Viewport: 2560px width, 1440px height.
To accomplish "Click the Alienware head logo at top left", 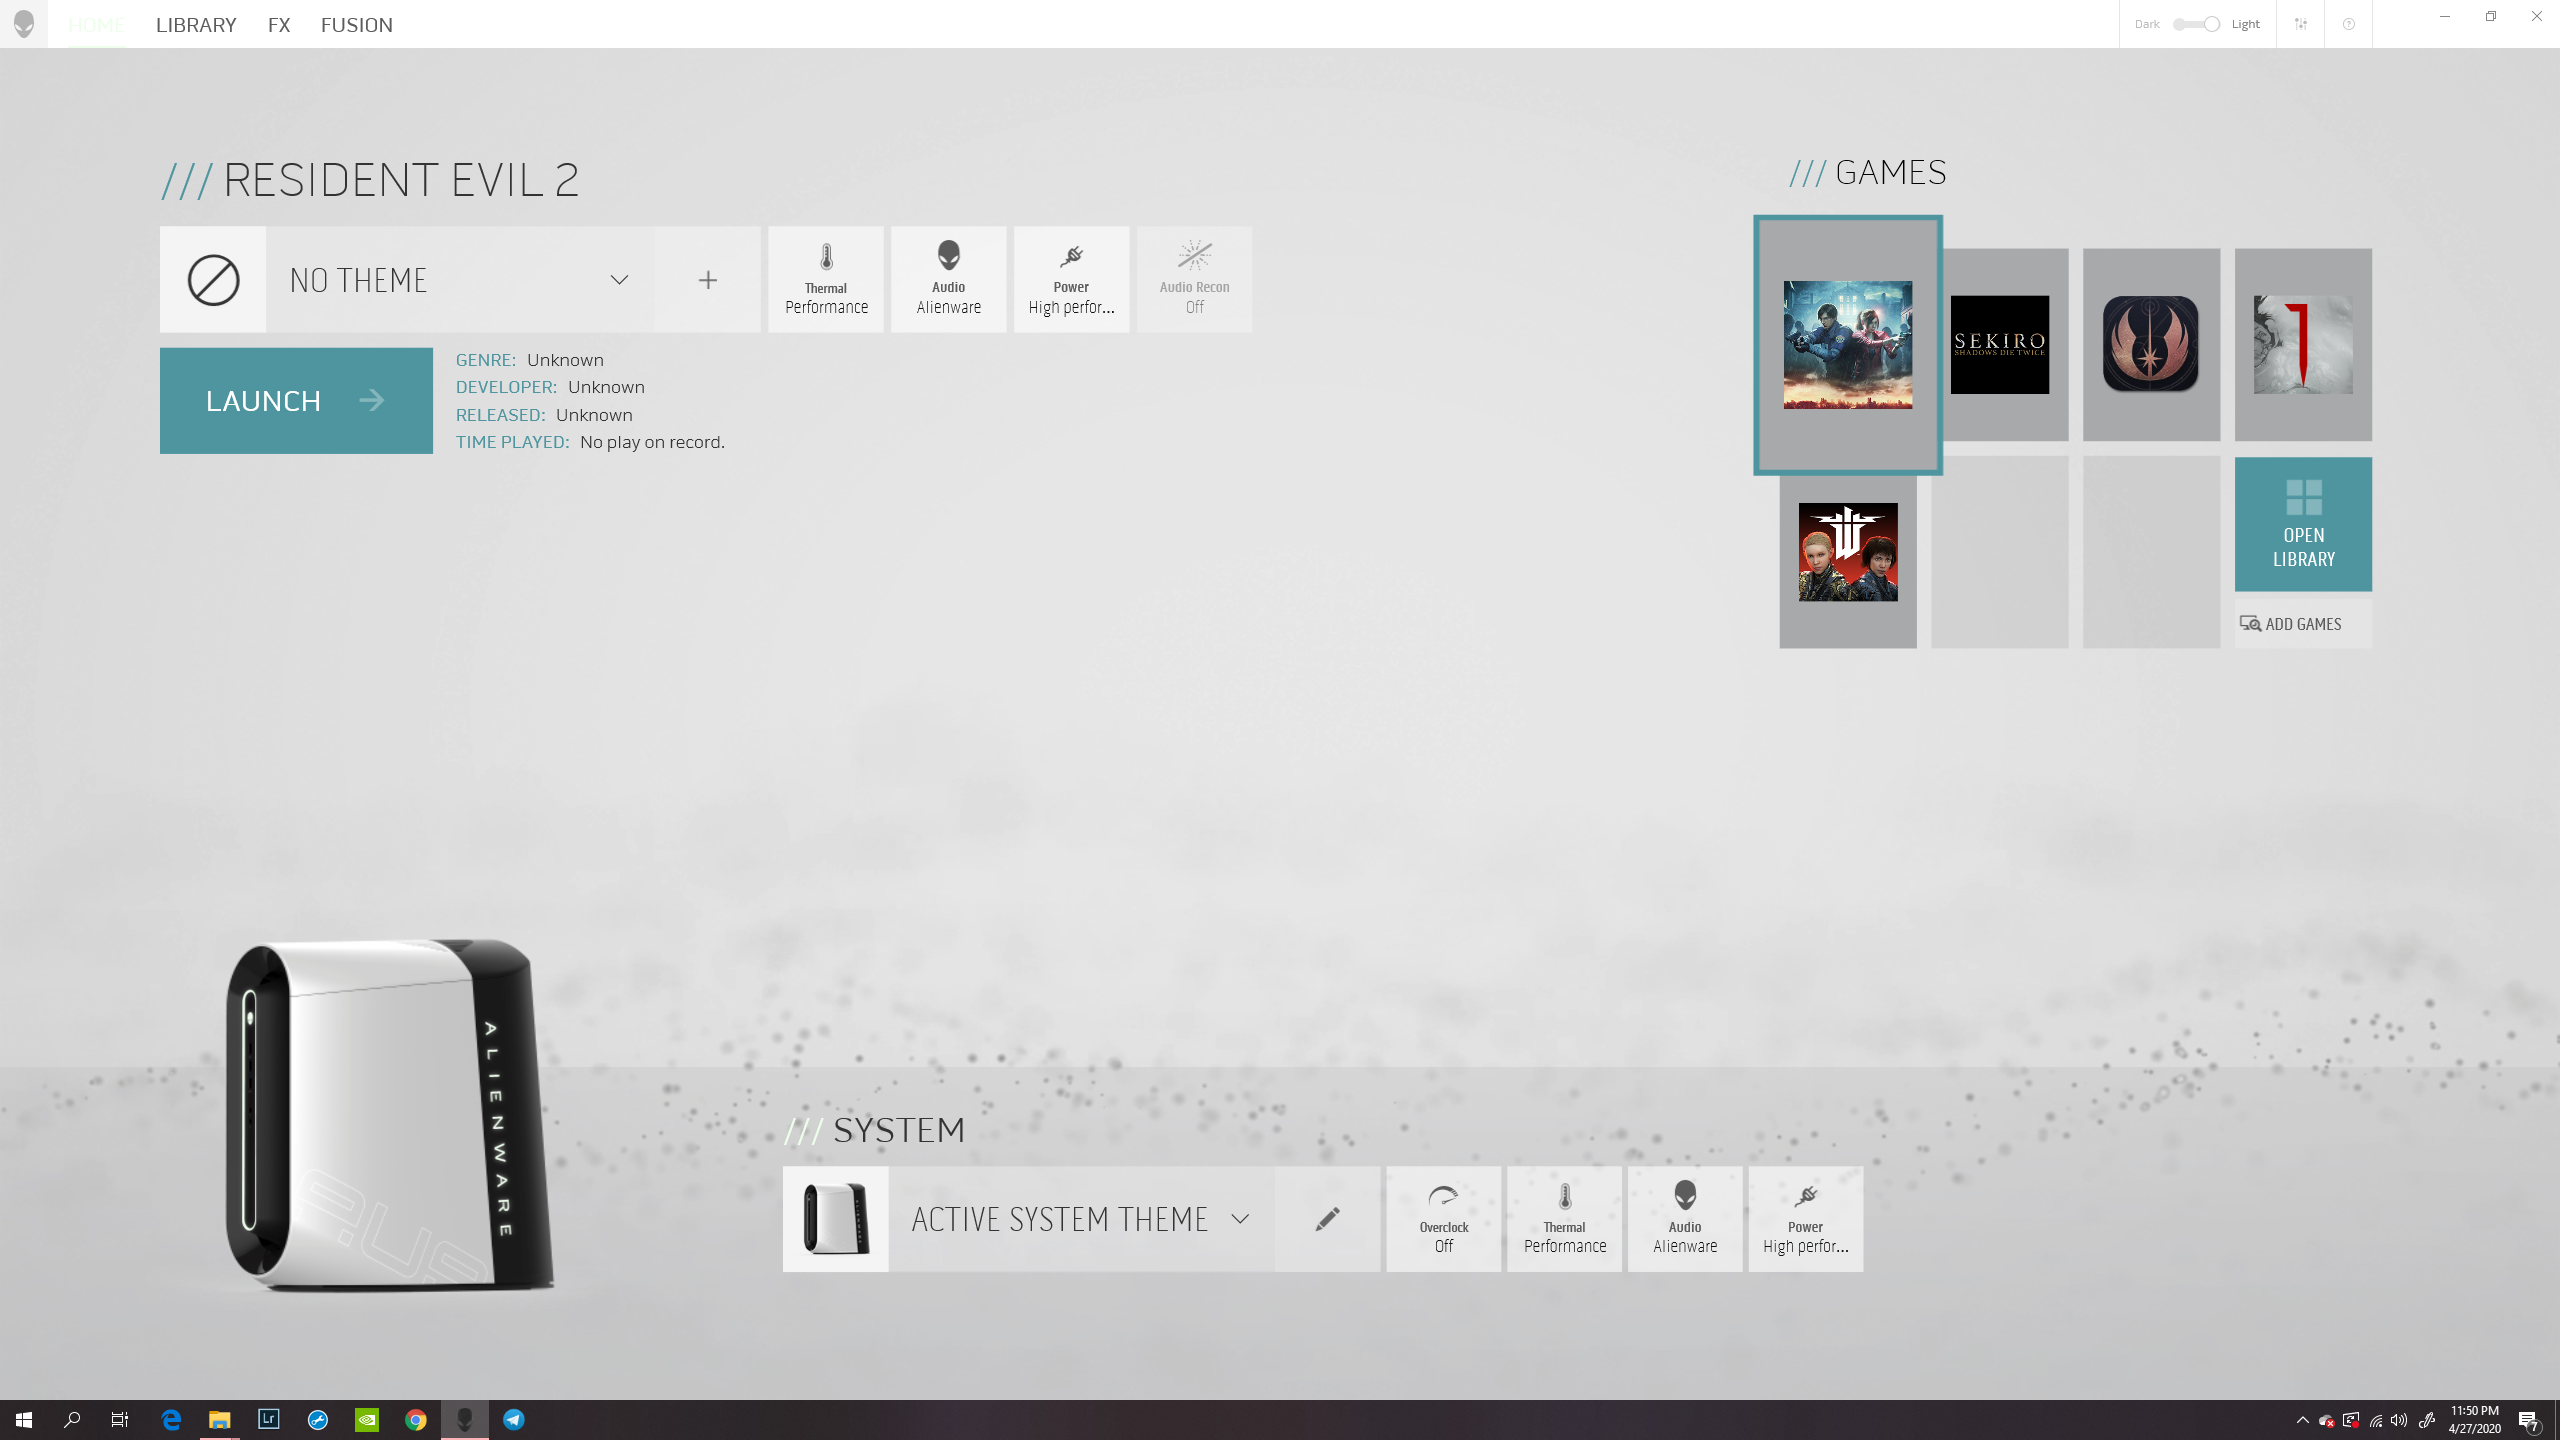I will (24, 24).
